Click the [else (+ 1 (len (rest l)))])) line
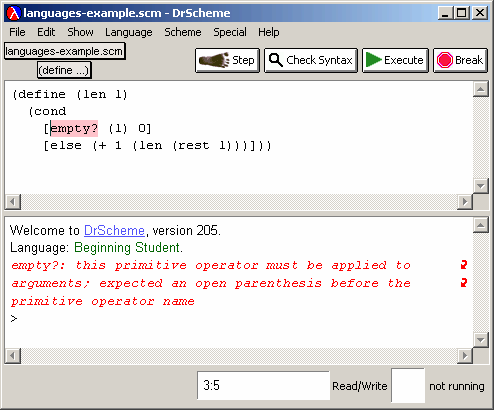 (x=158, y=146)
